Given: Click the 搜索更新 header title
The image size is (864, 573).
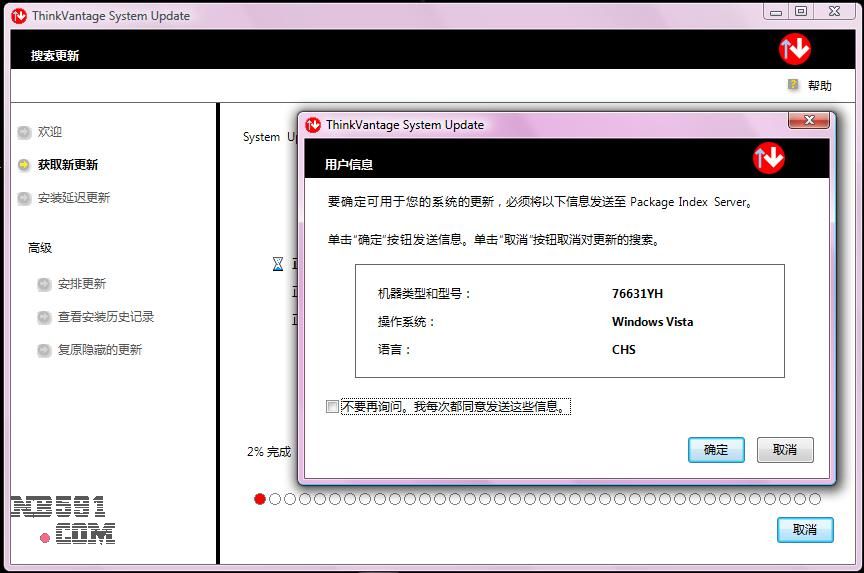Looking at the screenshot, I should point(55,56).
